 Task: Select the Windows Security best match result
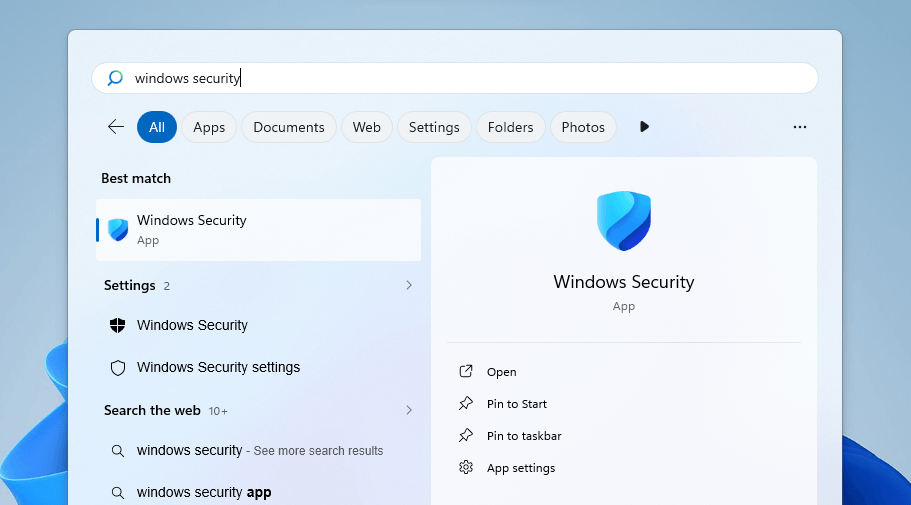(259, 230)
